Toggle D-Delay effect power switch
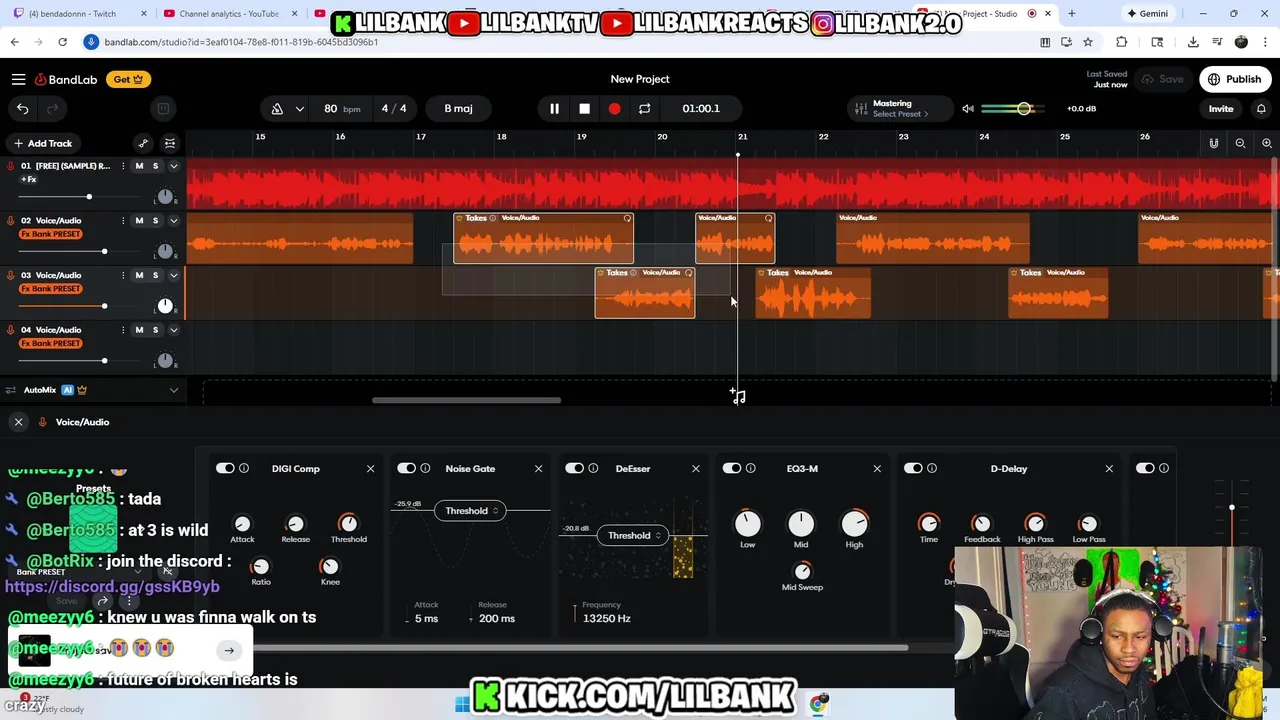 pos(913,468)
